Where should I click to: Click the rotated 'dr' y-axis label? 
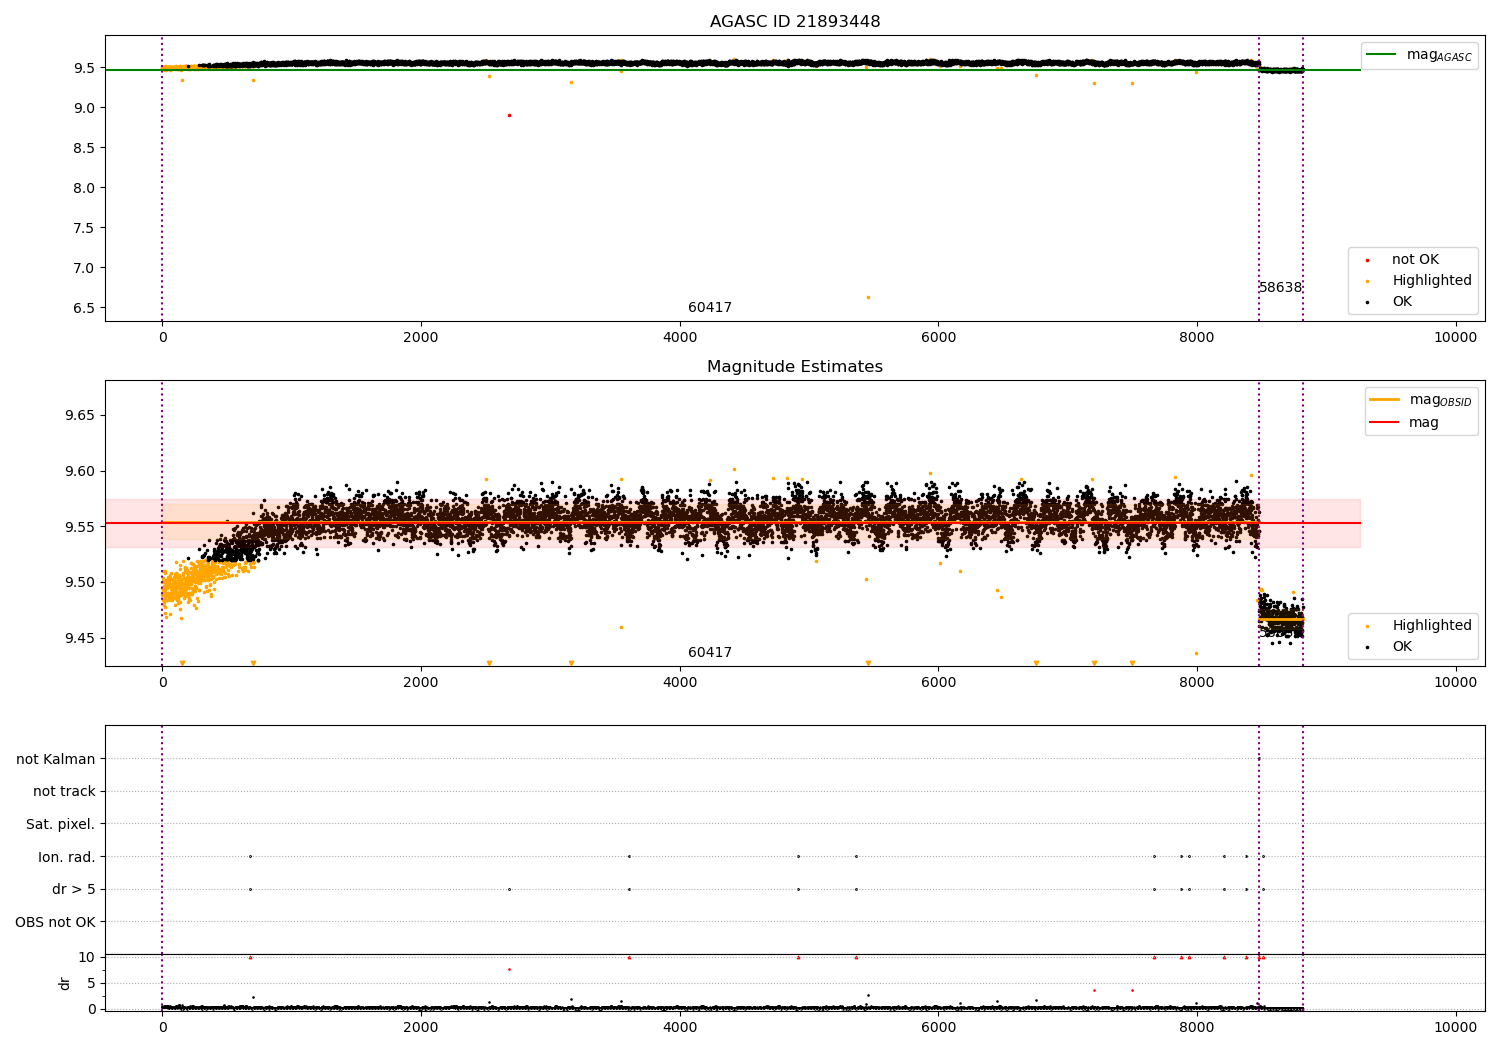[x=65, y=983]
